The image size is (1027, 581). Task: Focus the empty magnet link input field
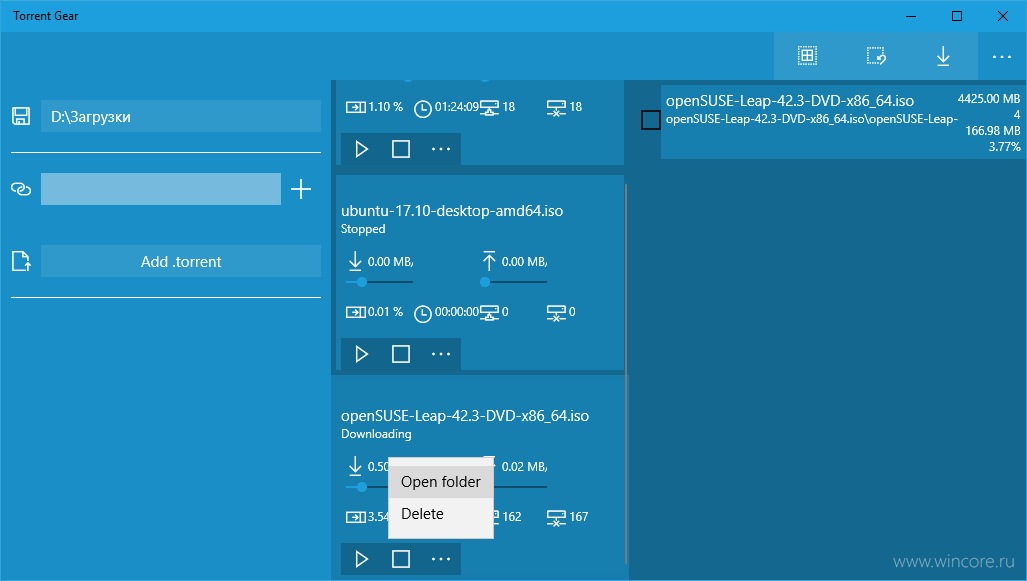point(161,189)
